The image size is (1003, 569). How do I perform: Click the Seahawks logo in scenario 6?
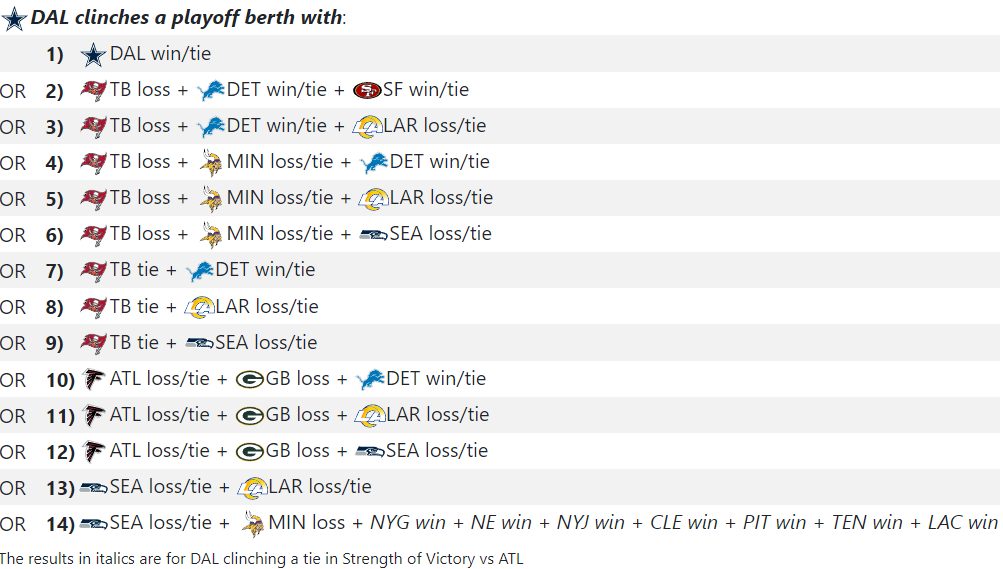pos(373,235)
